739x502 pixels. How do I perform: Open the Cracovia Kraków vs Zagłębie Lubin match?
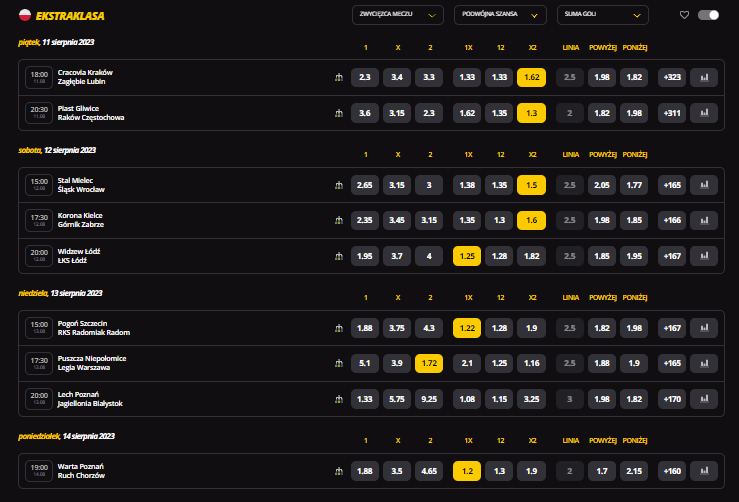[85, 77]
